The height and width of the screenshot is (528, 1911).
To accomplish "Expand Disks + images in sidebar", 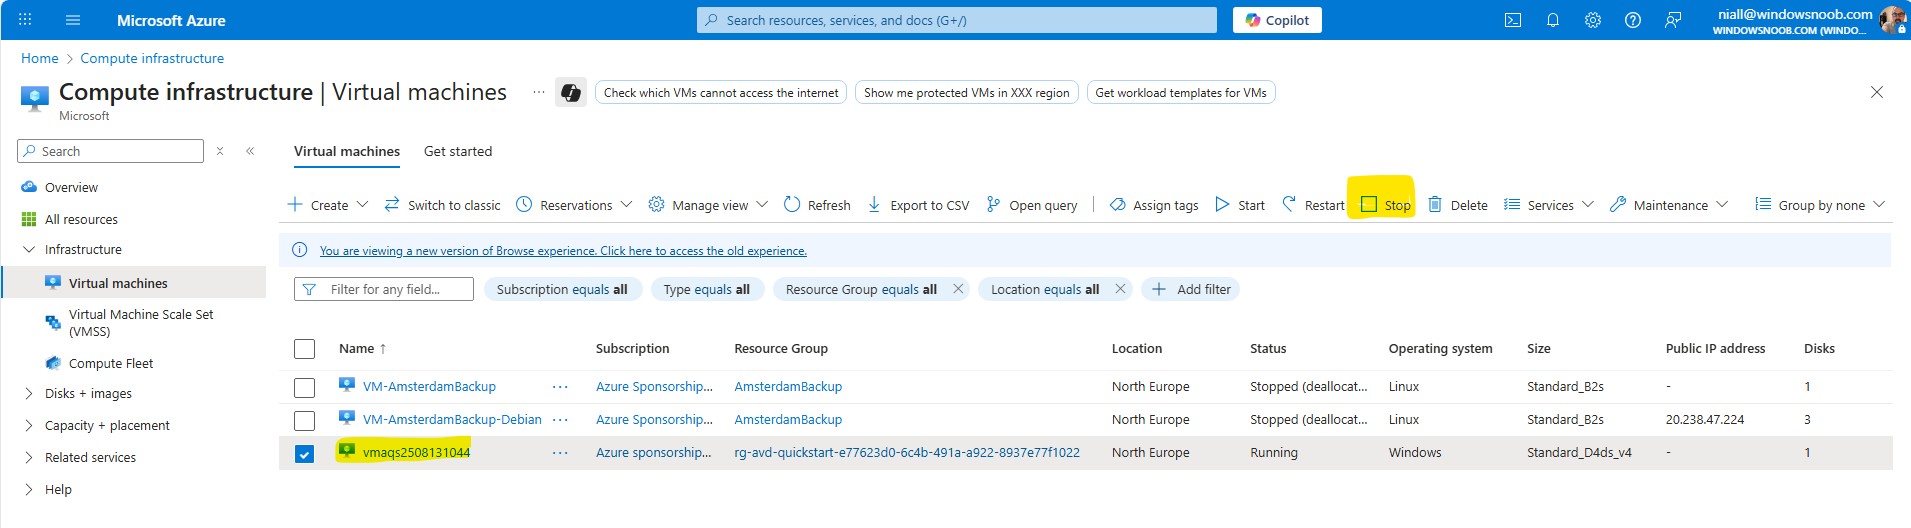I will (x=88, y=394).
